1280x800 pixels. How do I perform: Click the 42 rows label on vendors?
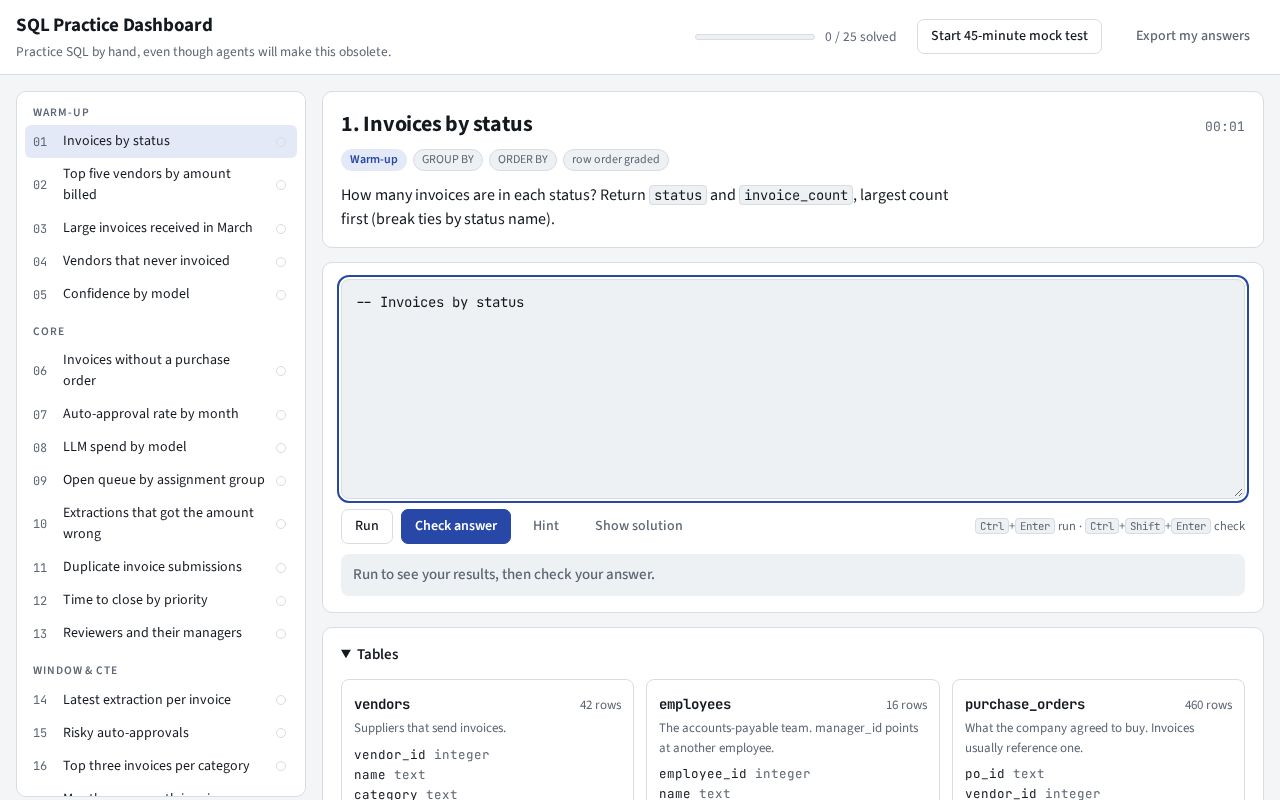(600, 705)
